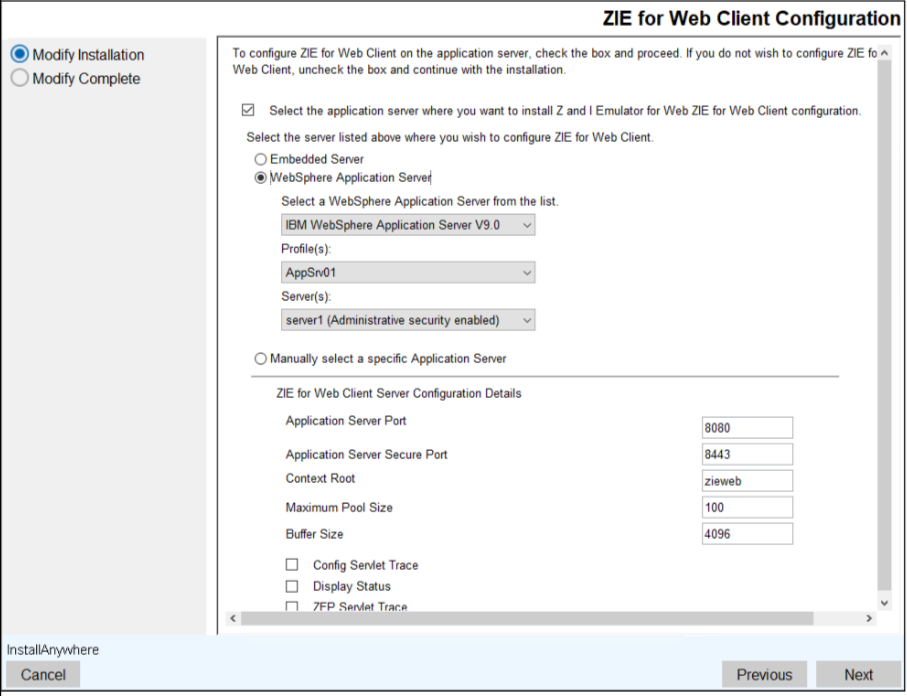Select the Modify Complete radio option
907x696 pixels.
20,78
